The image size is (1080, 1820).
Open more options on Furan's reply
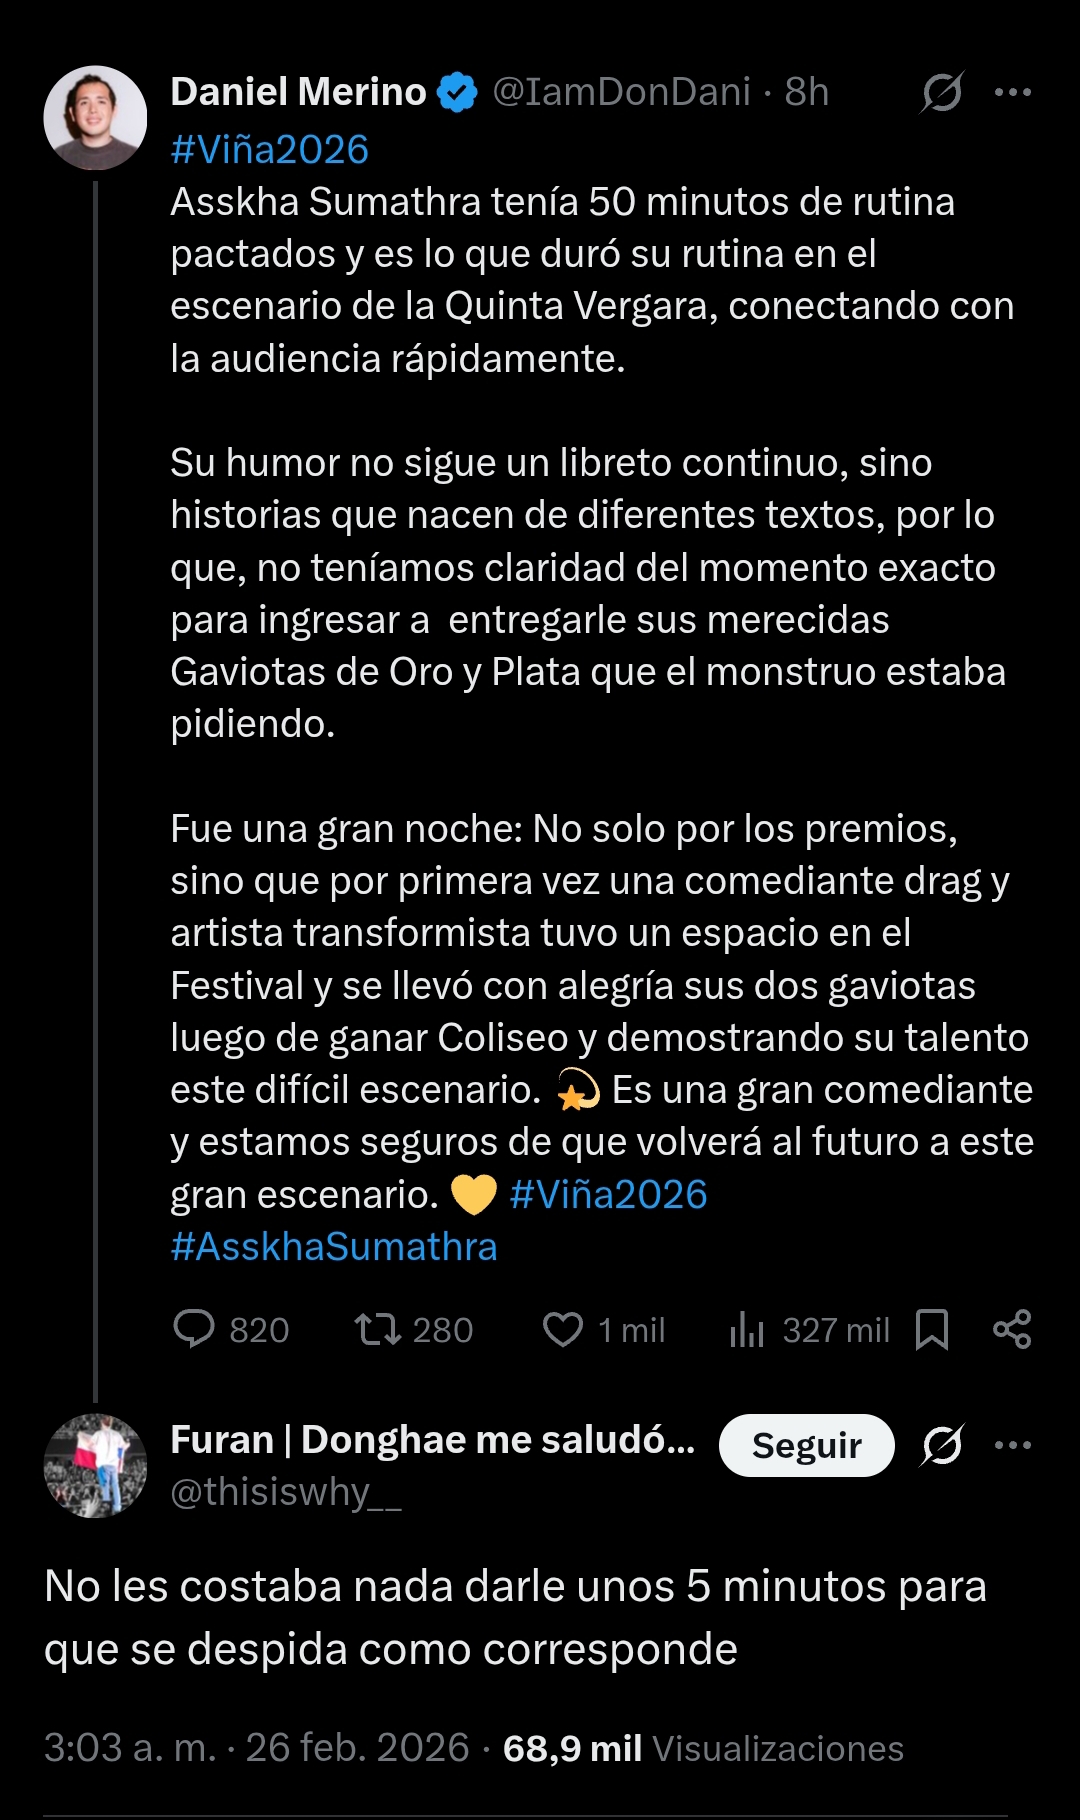[x=1012, y=1445]
